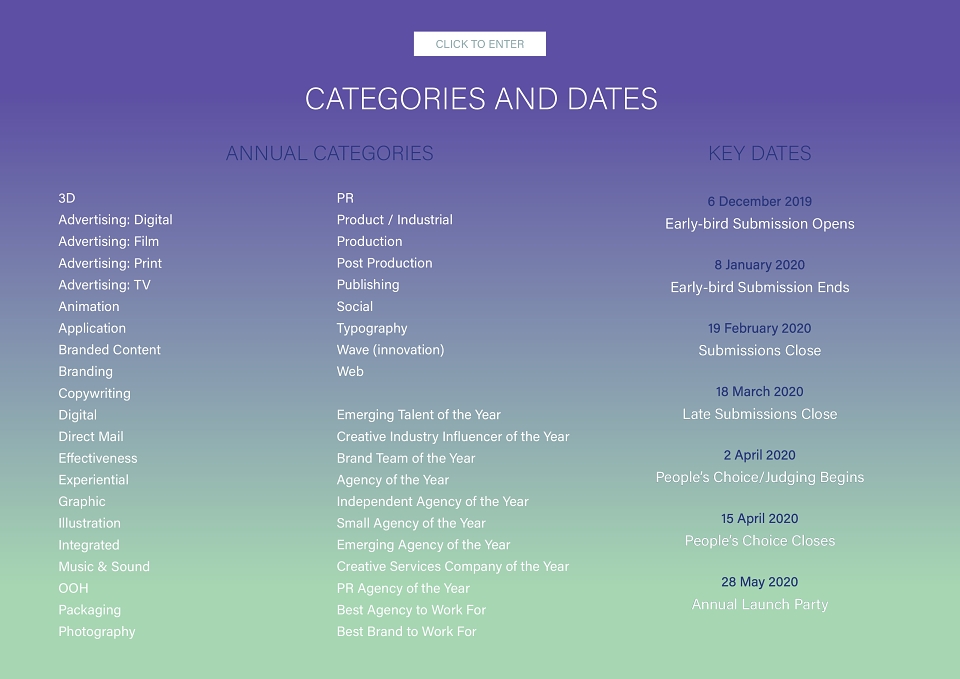Click Emerging Talent of the Year
The height and width of the screenshot is (679, 960).
click(x=419, y=415)
